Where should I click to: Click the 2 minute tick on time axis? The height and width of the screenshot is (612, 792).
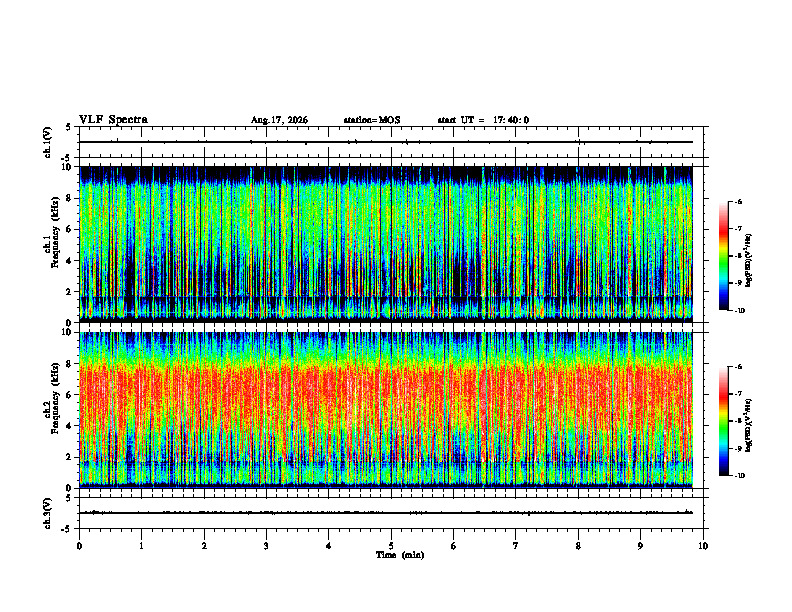[x=204, y=546]
